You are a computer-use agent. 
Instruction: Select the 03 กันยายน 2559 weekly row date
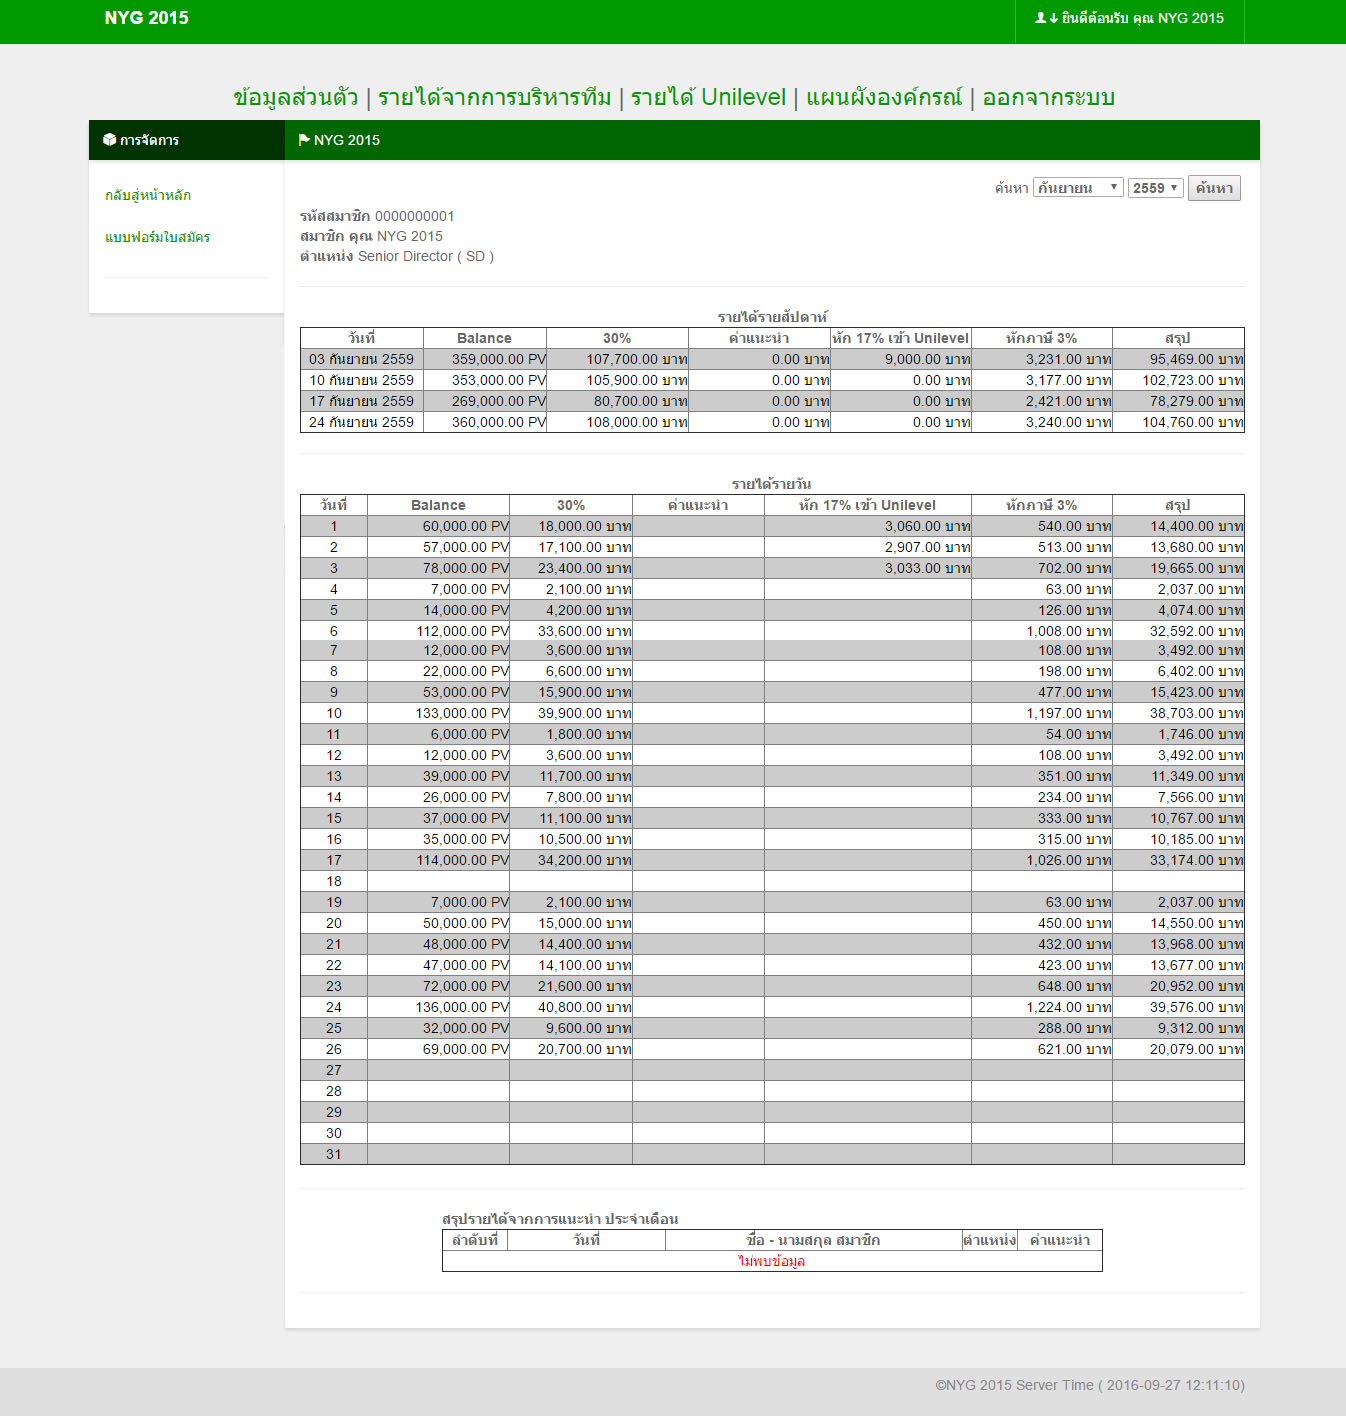coord(361,359)
